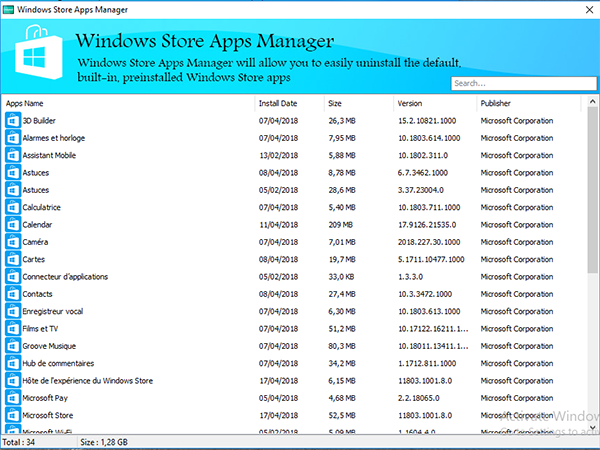600x450 pixels.
Task: Click the Total : 34 status entry
Action: 19,442
